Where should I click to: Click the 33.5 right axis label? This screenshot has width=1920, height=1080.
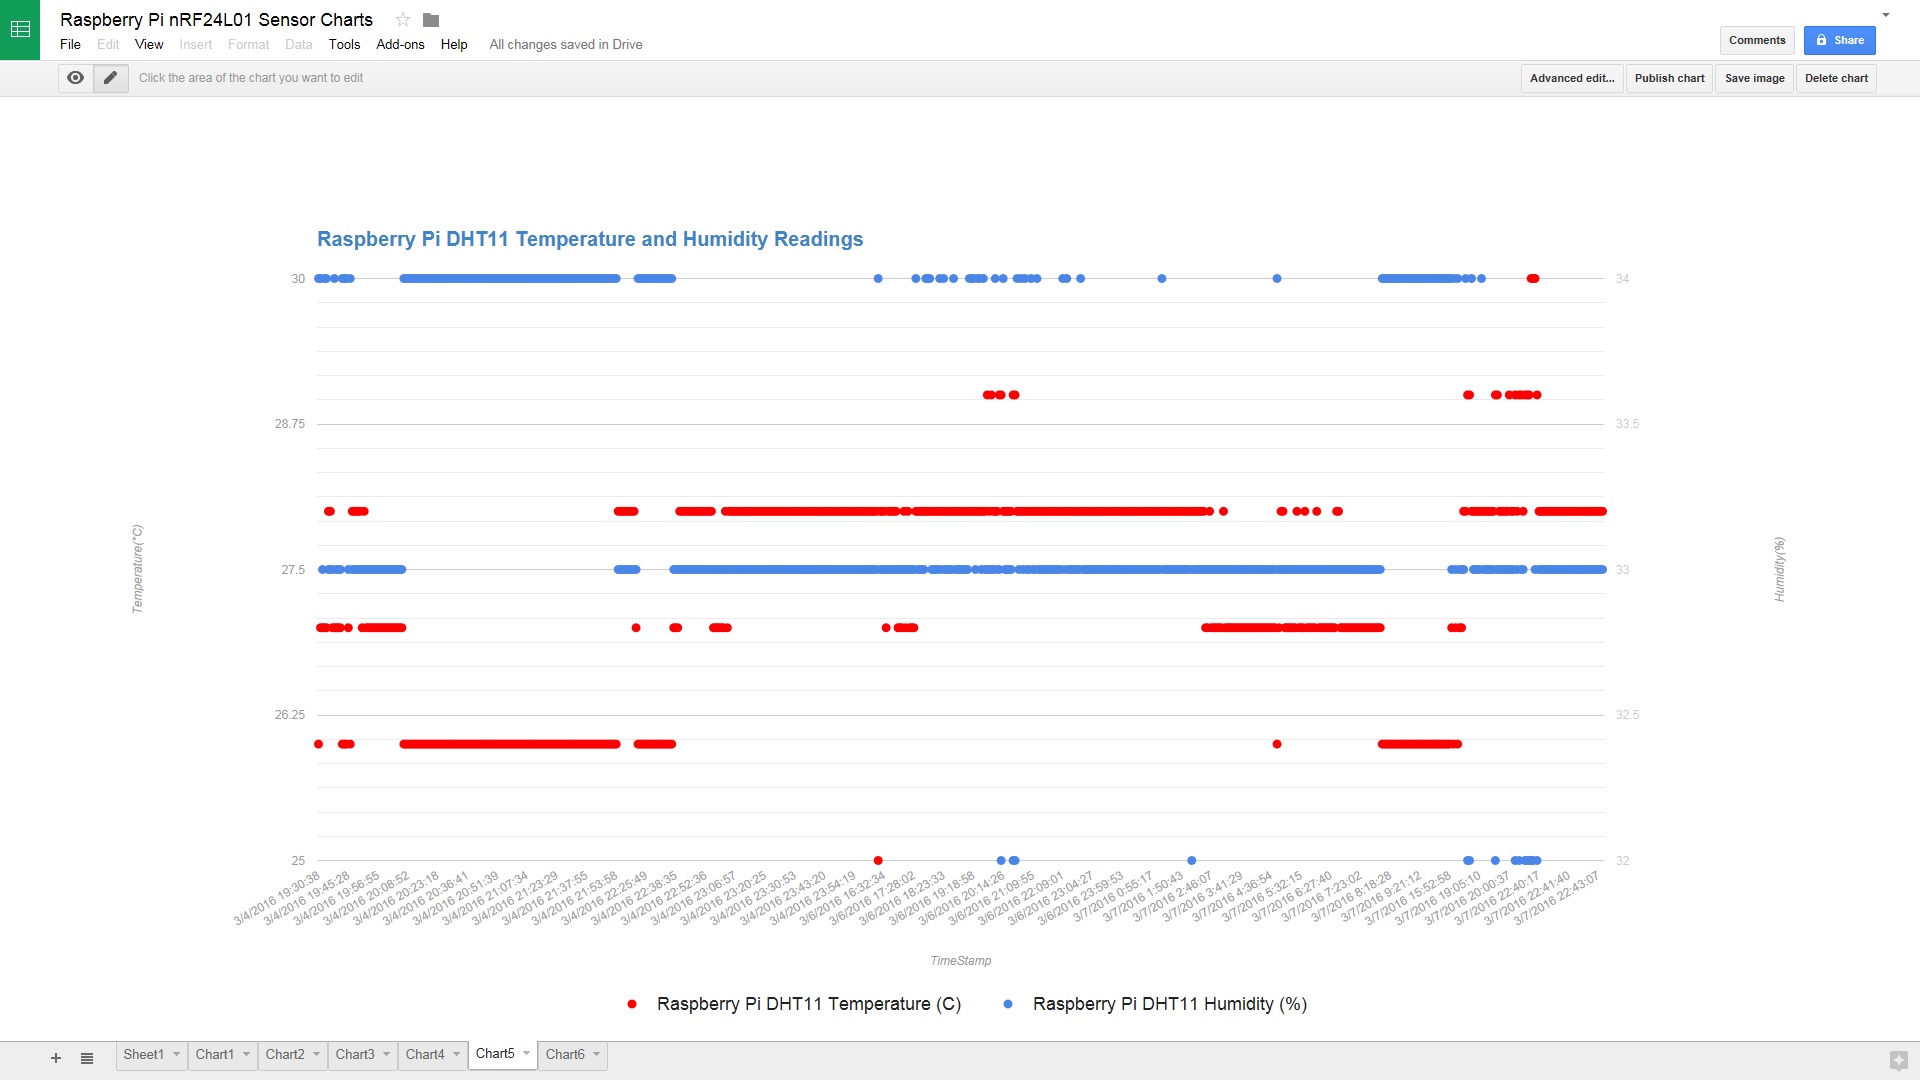coord(1627,424)
